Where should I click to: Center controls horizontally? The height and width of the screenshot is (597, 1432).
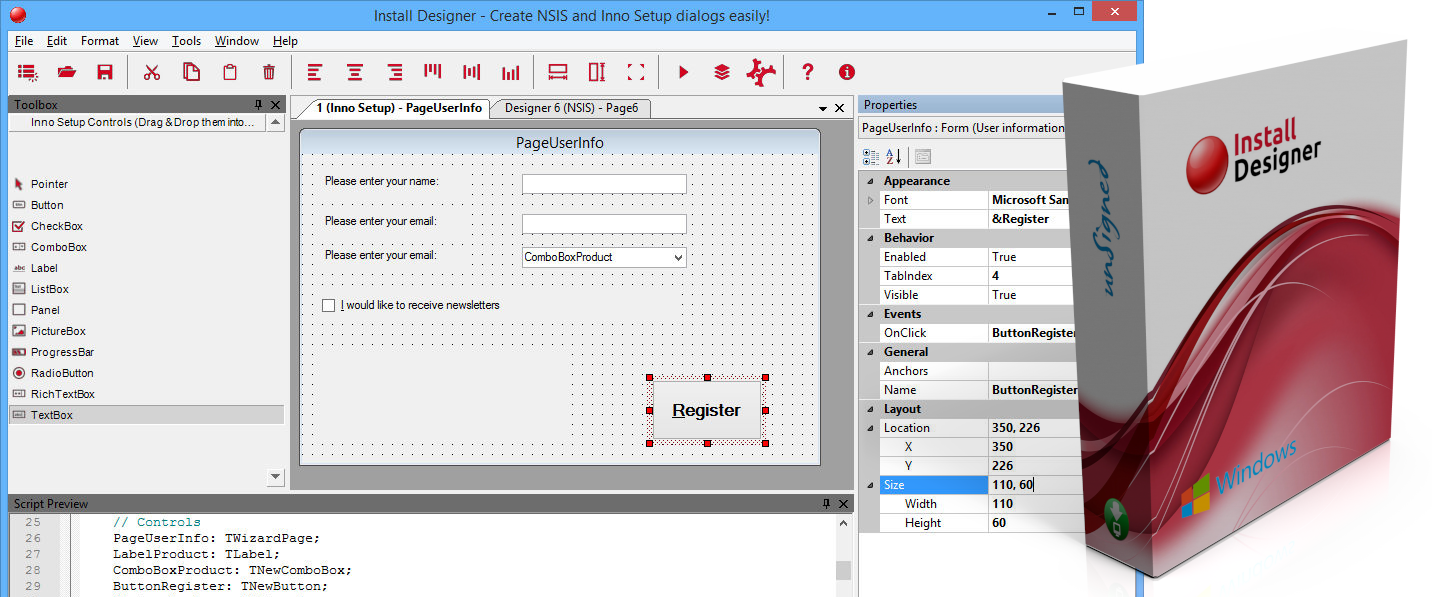(x=355, y=72)
